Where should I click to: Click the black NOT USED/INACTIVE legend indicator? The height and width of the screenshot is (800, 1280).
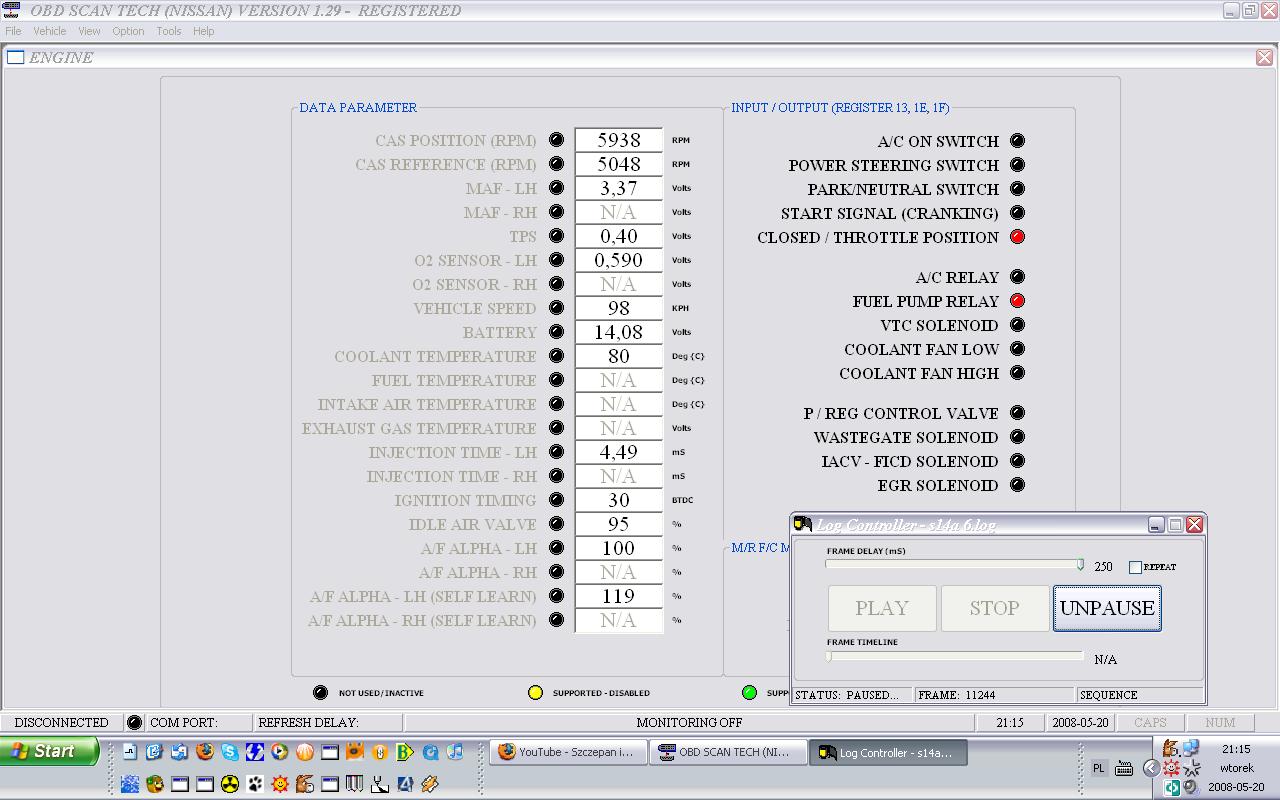320,692
